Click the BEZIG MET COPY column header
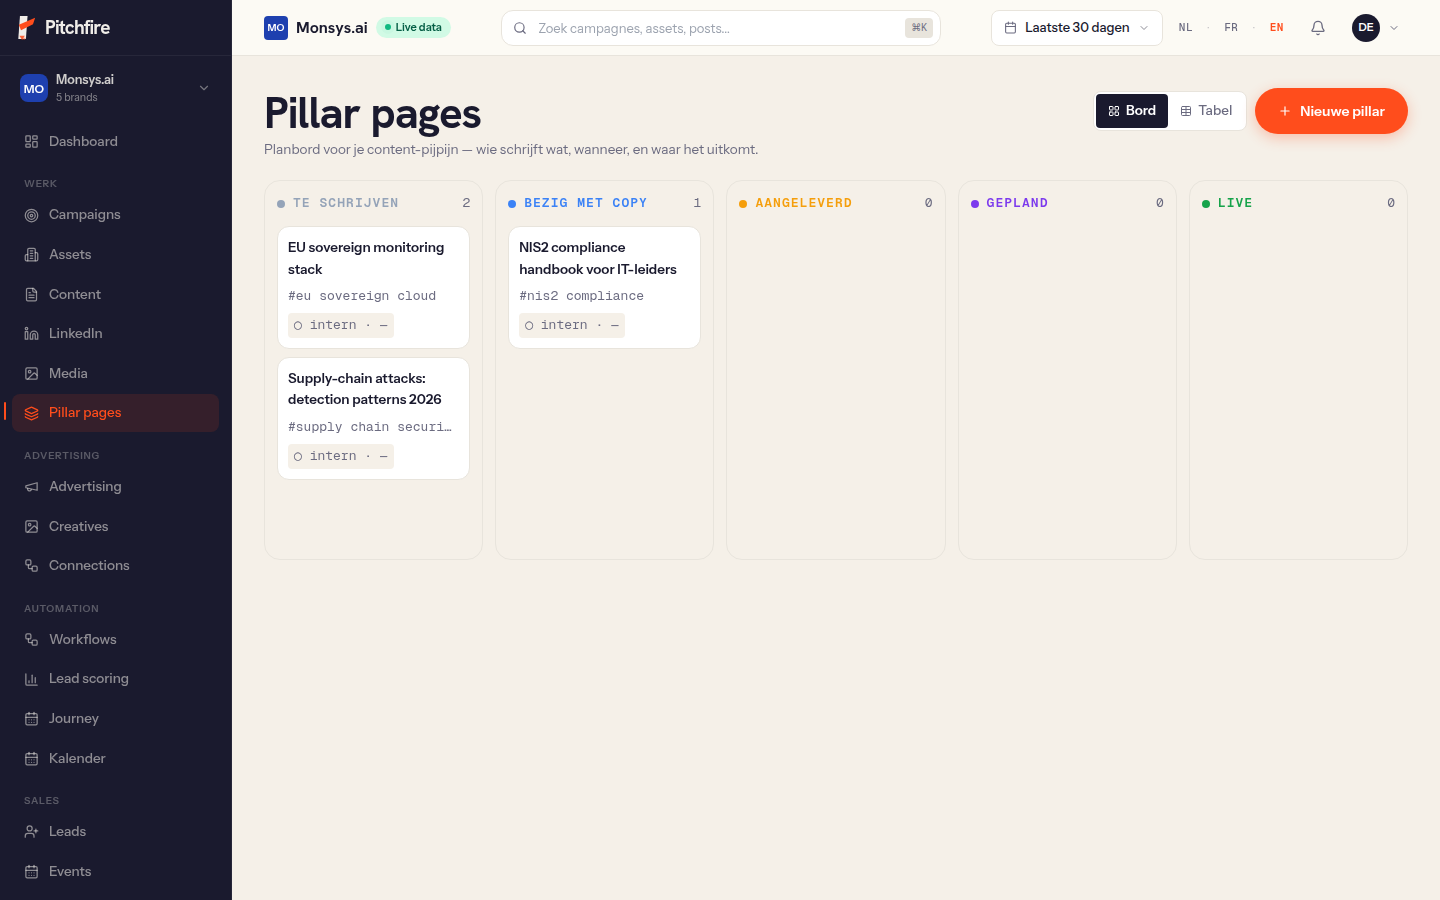This screenshot has width=1440, height=900. [604, 203]
